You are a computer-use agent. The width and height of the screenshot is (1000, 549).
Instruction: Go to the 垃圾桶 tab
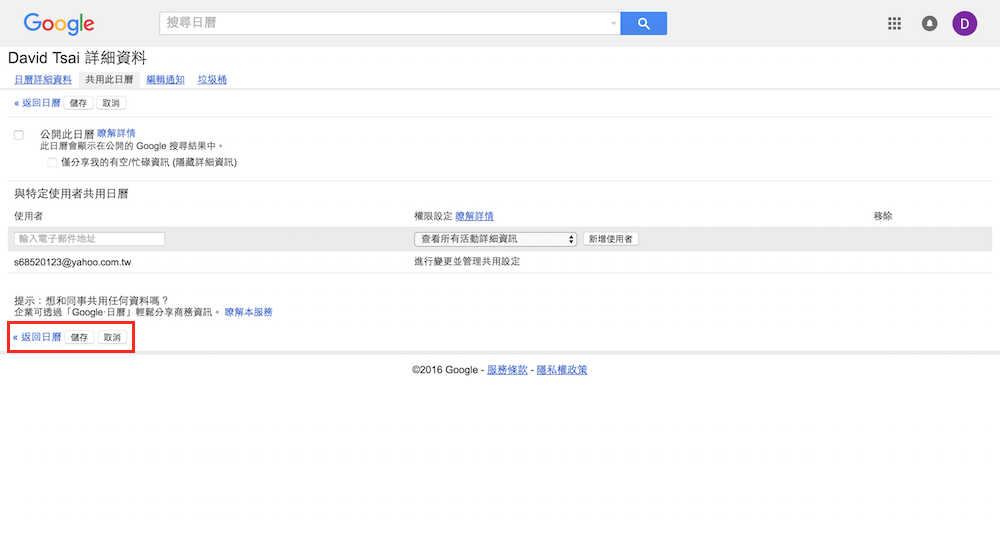(x=212, y=80)
